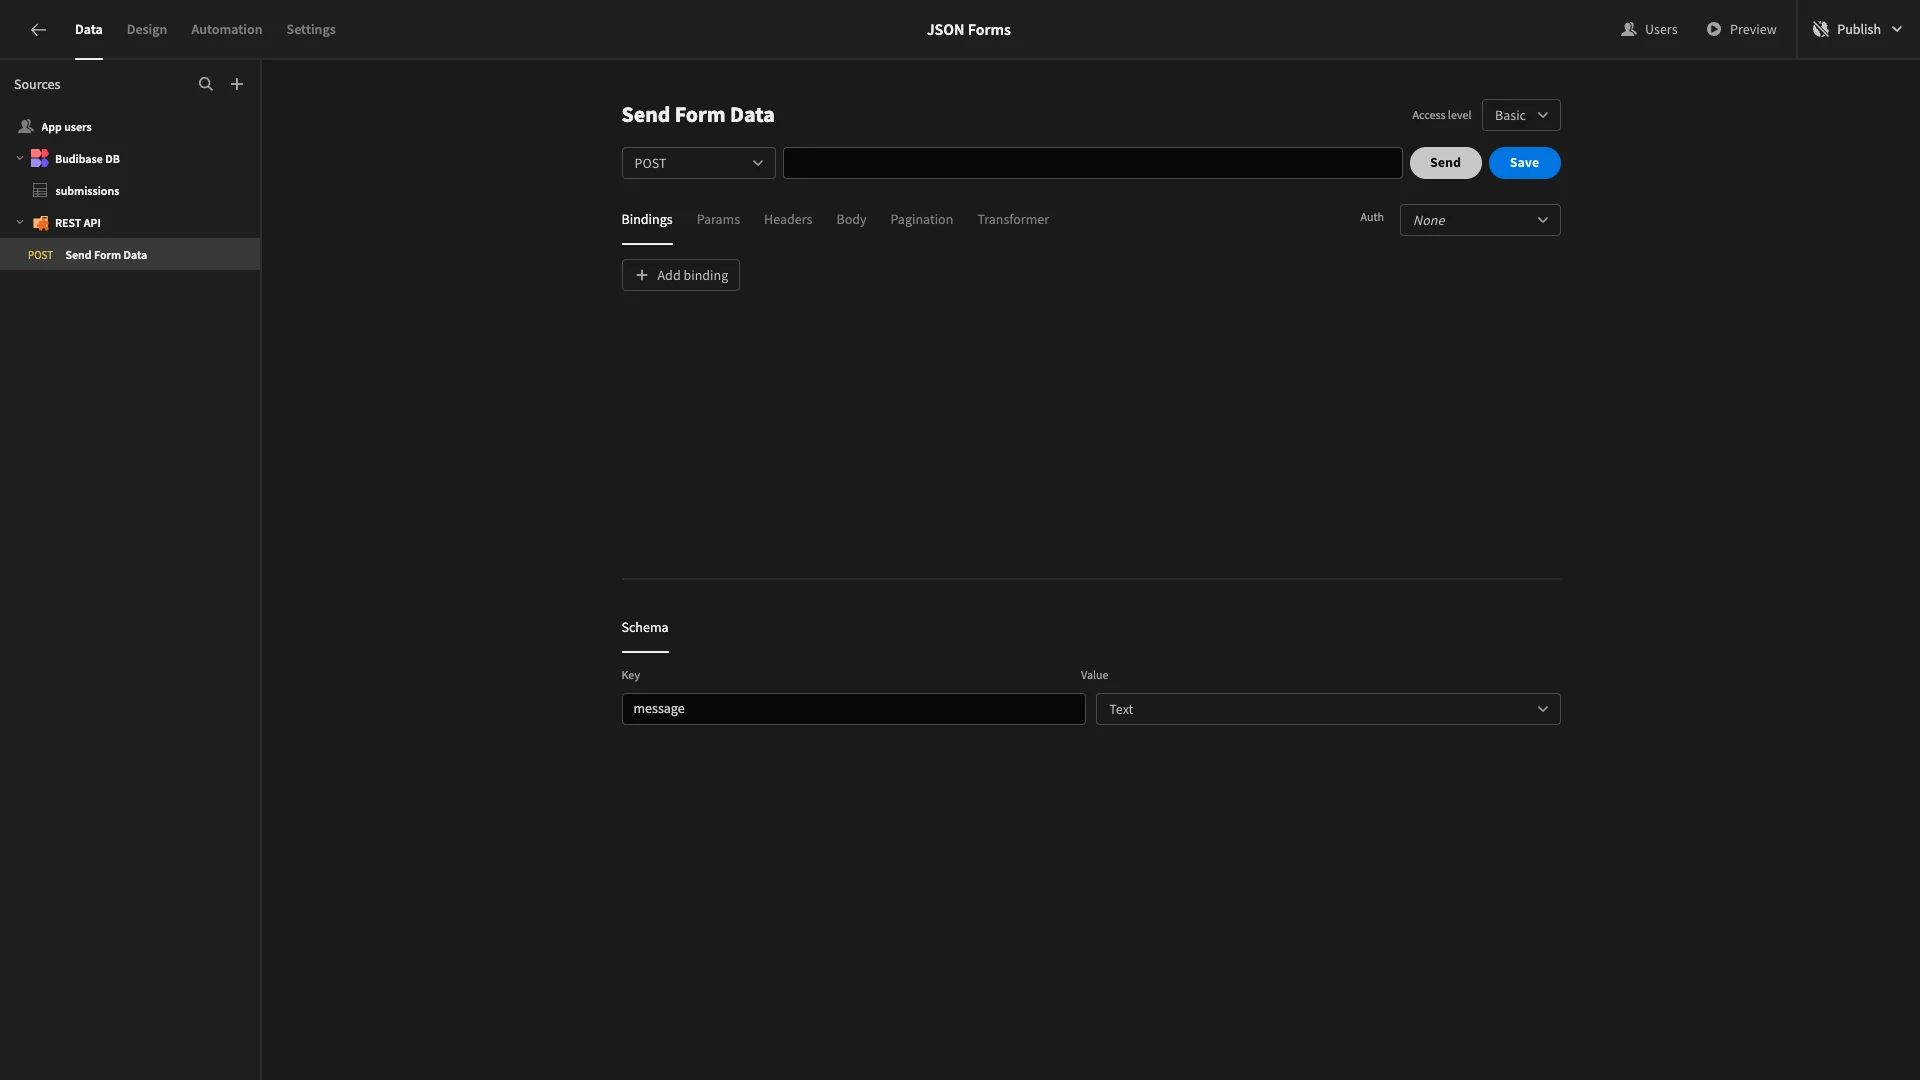Select the Data tab
This screenshot has width=1920, height=1080.
click(x=88, y=29)
